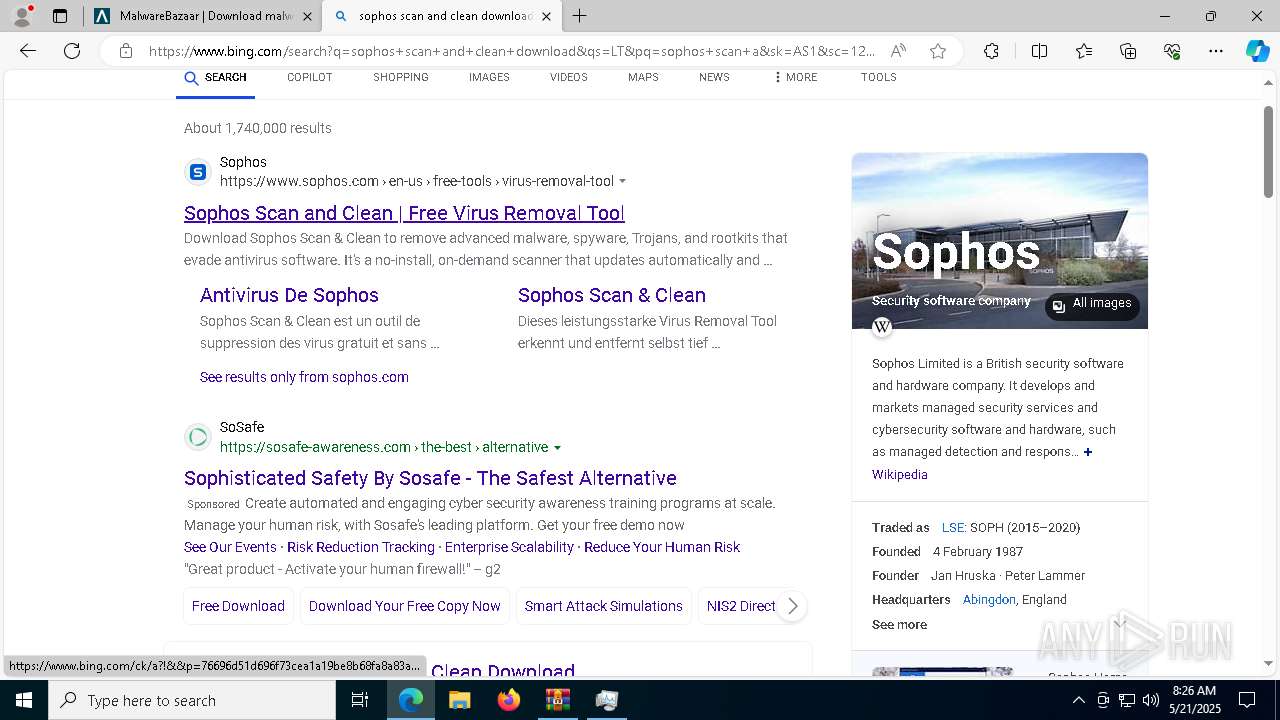Open Sophisticated Safety By Sosafe ad link
Image resolution: width=1280 pixels, height=720 pixels.
pyautogui.click(x=430, y=478)
